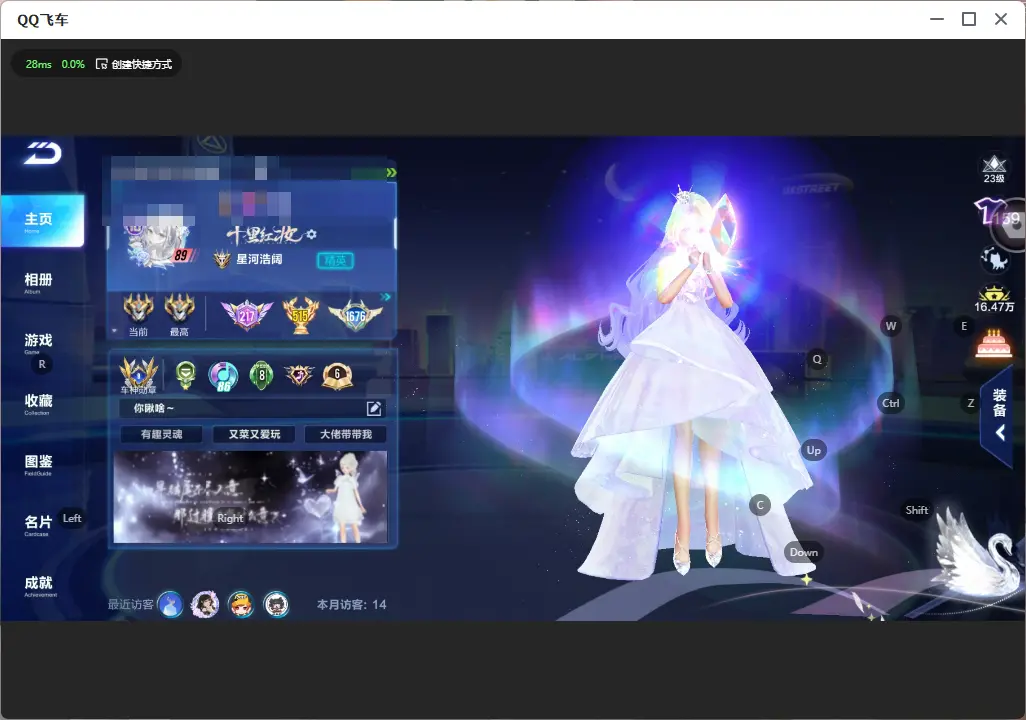Click the green number 8 medal
Viewport: 1026px width, 720px height.
[x=261, y=375]
